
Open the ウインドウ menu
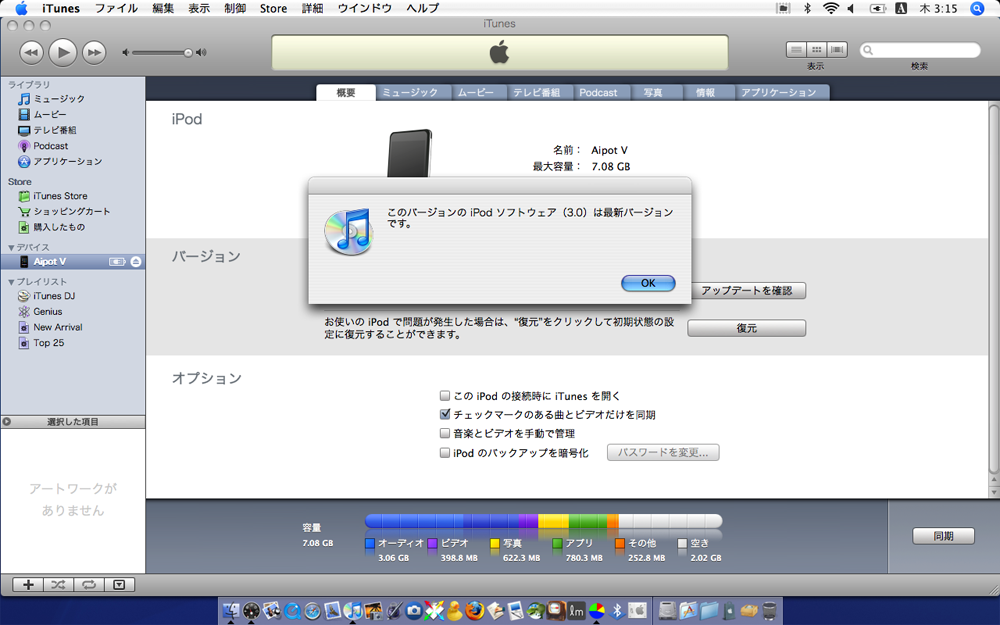[x=365, y=8]
